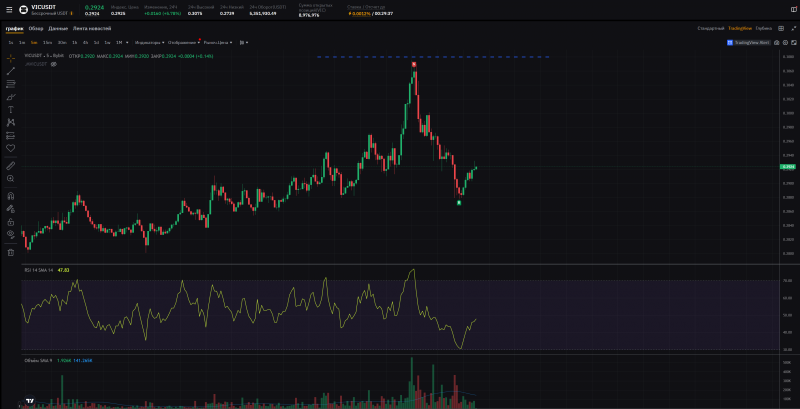Viewport: 800px width, 409px height.
Task: Click the trash remove drawings icon
Action: click(x=10, y=252)
